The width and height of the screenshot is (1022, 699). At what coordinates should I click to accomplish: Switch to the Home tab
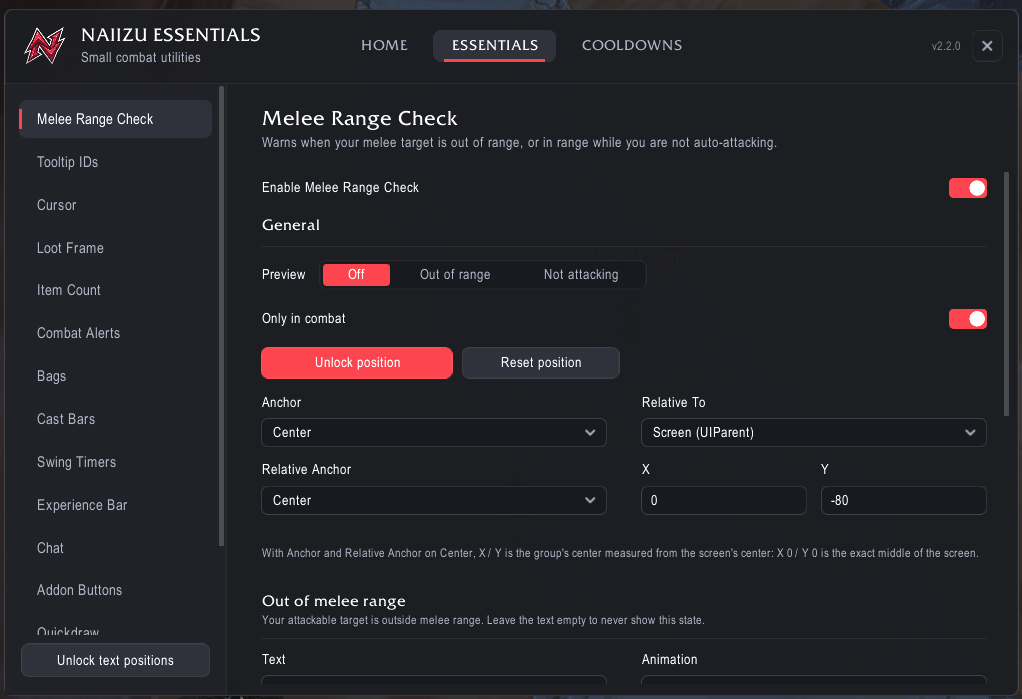(385, 45)
